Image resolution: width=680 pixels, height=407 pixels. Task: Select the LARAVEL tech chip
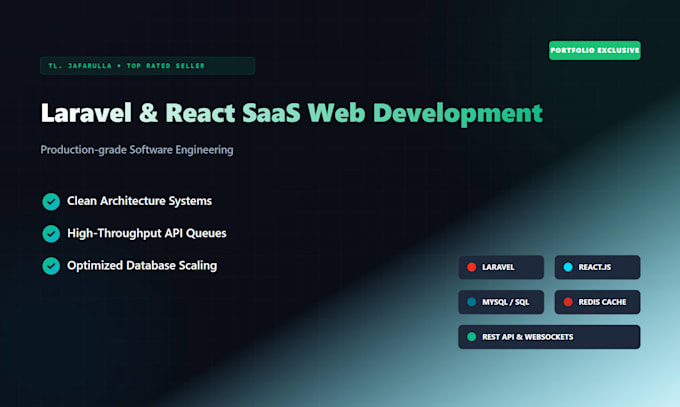(501, 267)
